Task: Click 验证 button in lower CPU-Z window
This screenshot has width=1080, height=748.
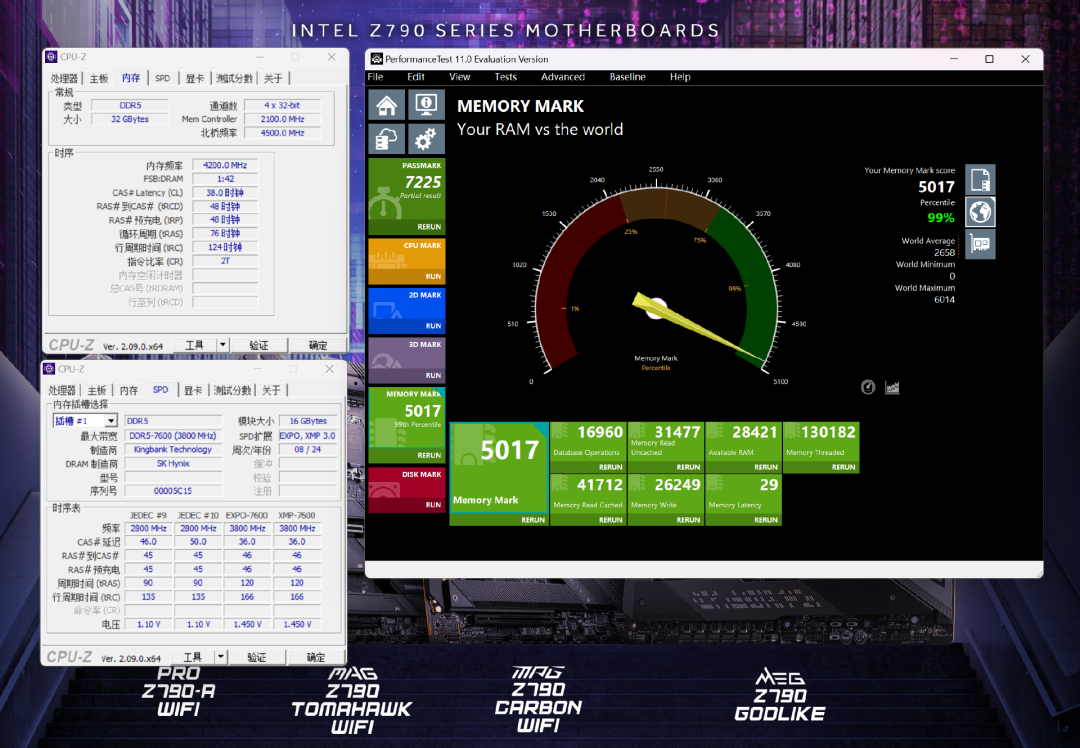Action: coord(257,657)
